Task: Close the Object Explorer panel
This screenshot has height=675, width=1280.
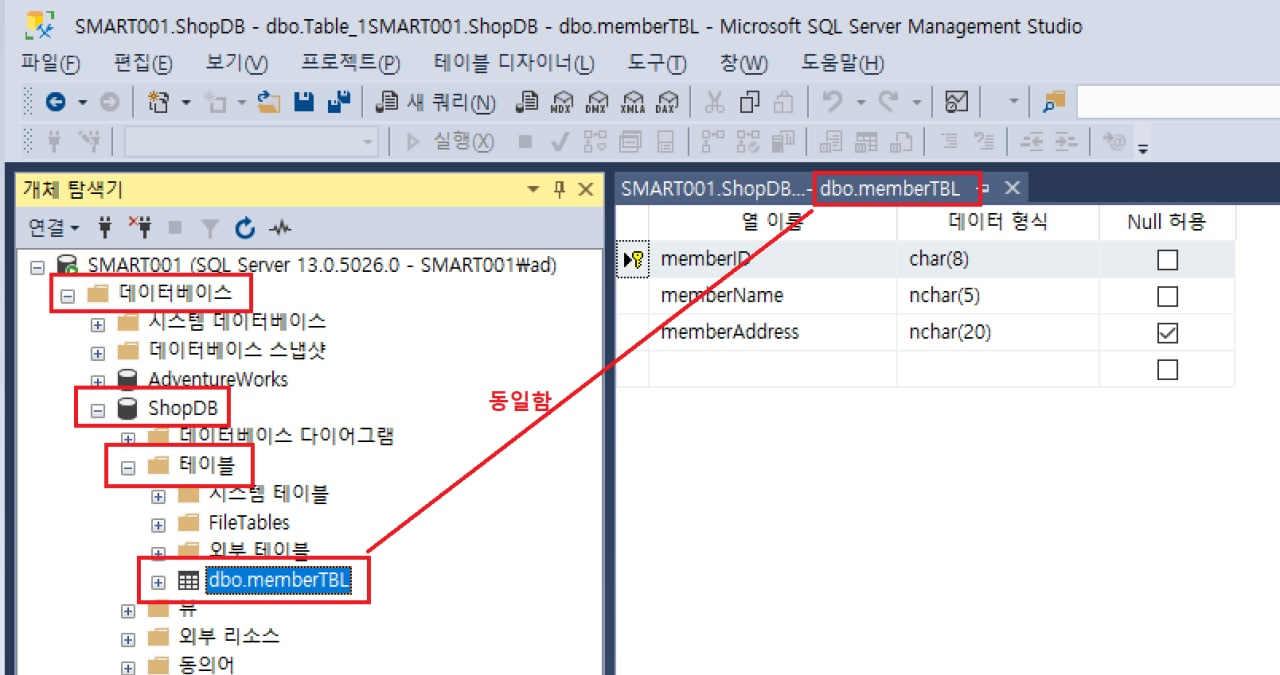Action: click(x=586, y=189)
